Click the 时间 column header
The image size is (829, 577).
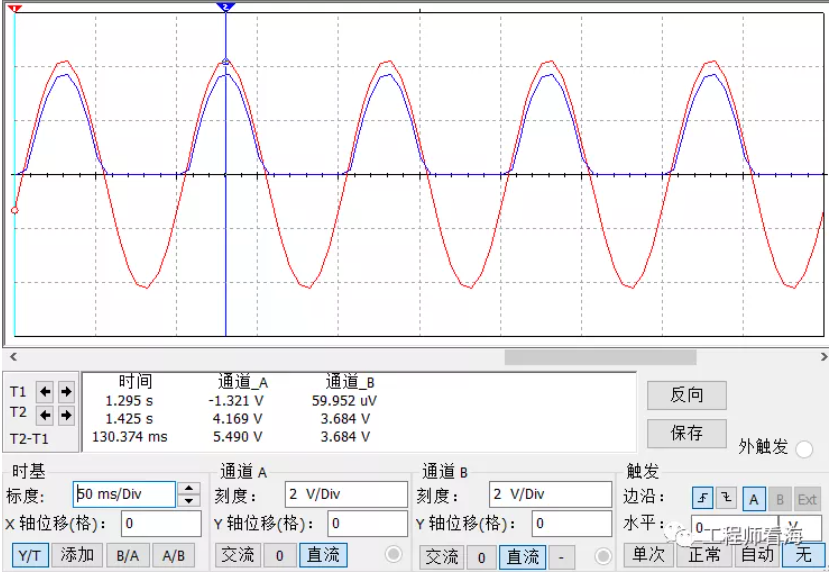135,381
